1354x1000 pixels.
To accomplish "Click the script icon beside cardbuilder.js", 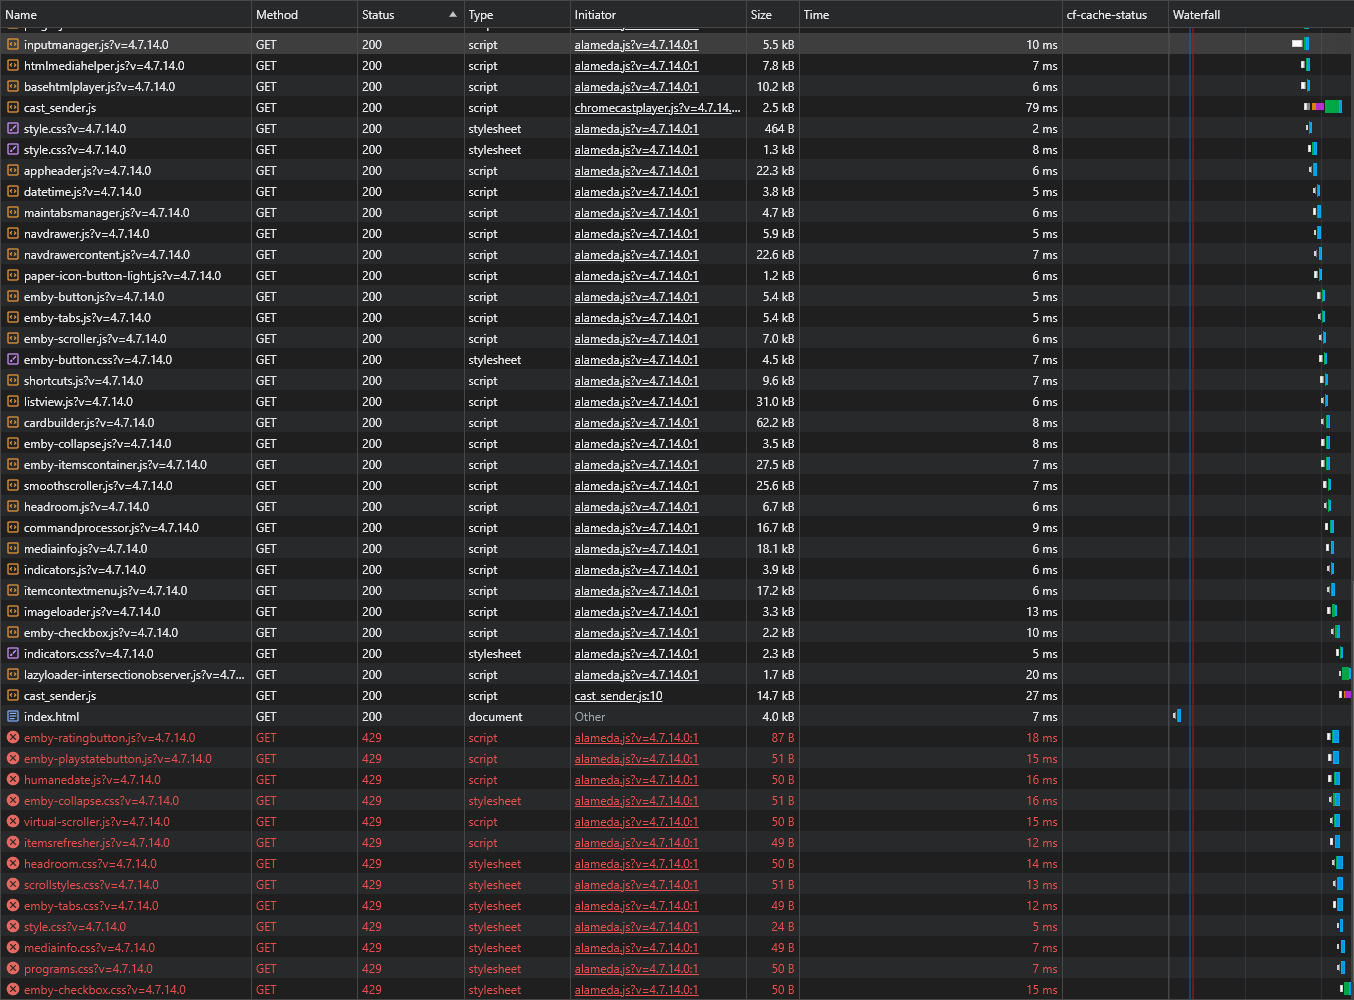I will coord(12,422).
